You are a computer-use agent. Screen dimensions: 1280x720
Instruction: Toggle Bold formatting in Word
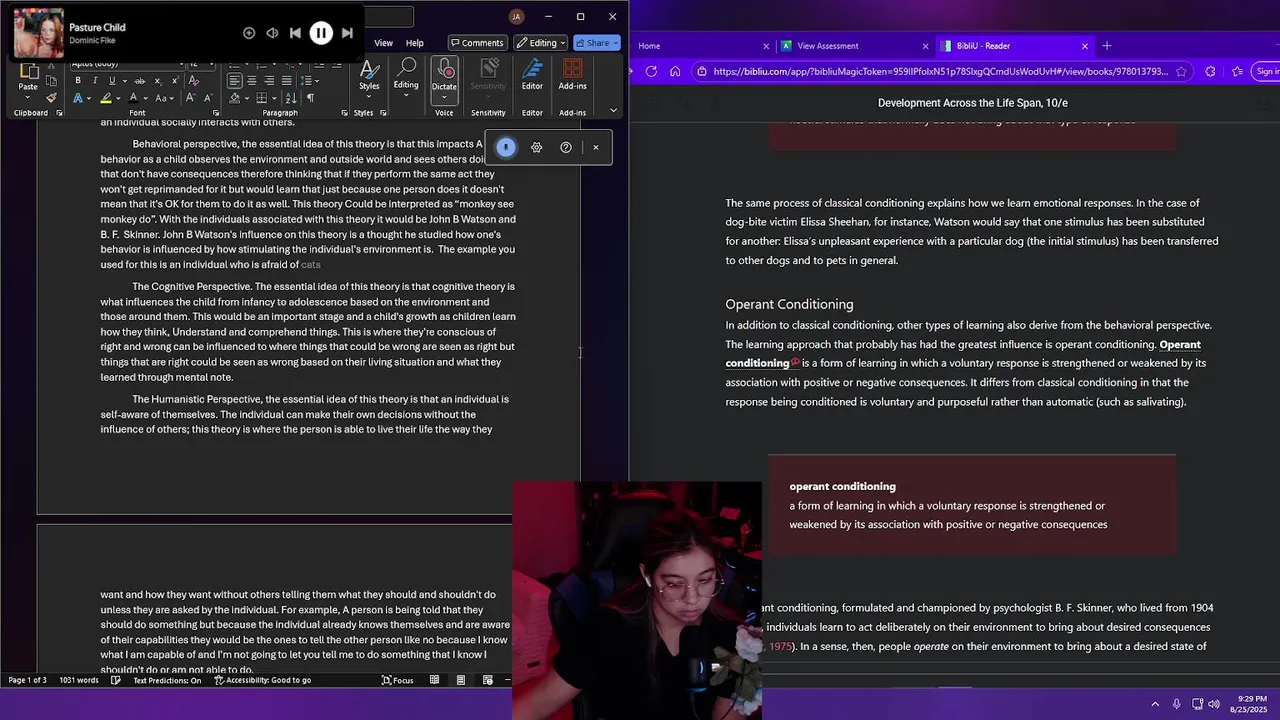click(x=78, y=80)
